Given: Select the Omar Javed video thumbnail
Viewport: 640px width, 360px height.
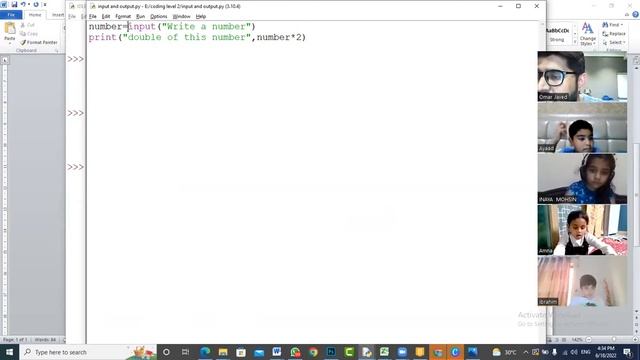Looking at the screenshot, I should click(x=582, y=76).
